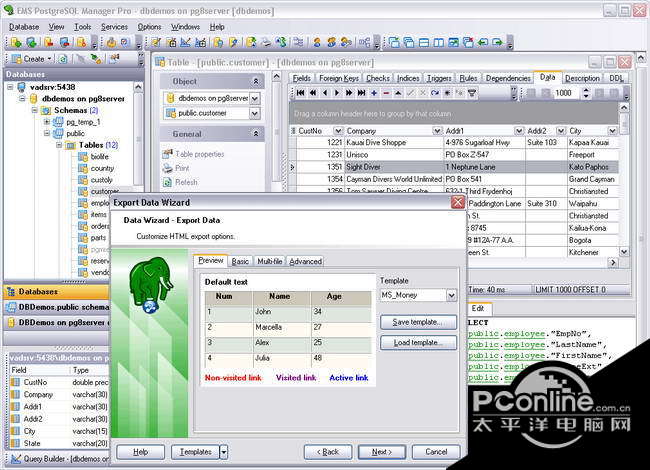
Task: Open the City column header dropdown
Action: click(x=613, y=131)
